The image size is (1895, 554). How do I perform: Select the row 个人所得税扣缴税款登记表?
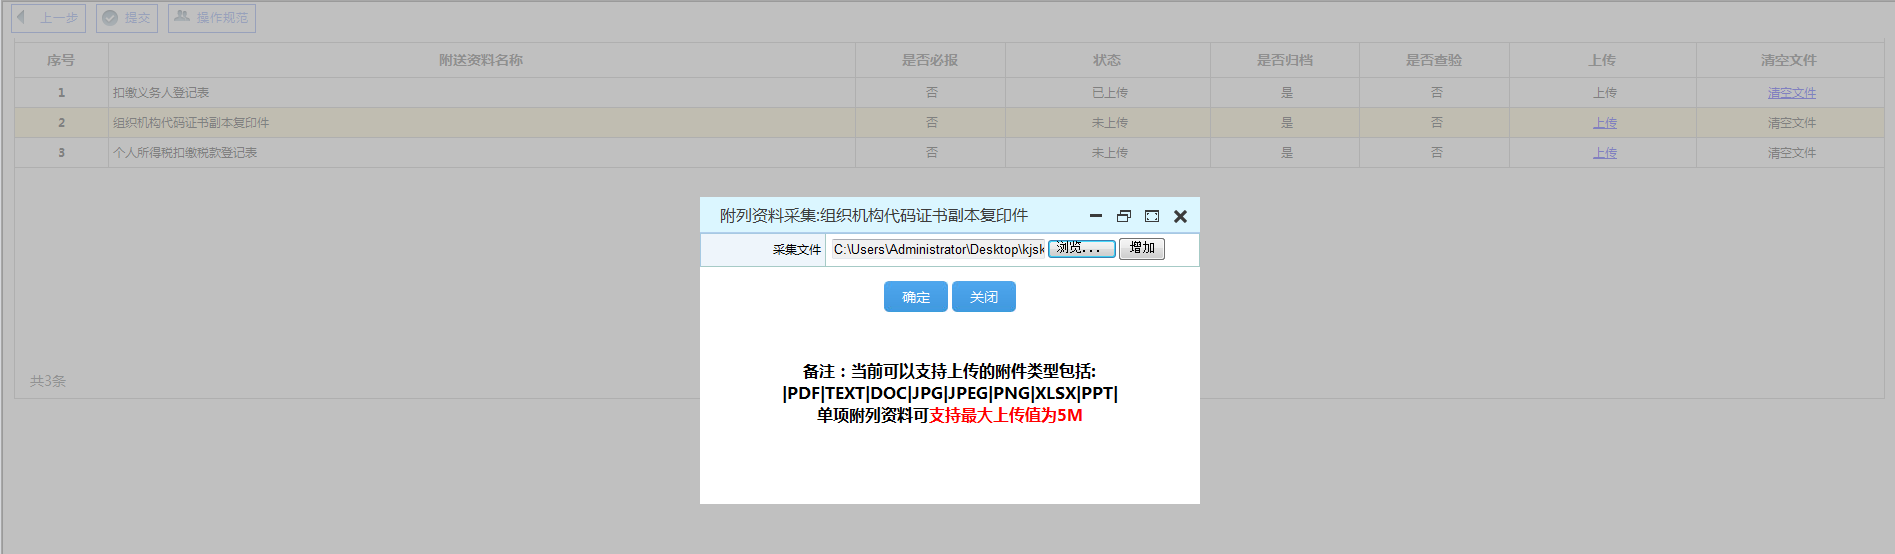click(x=949, y=153)
